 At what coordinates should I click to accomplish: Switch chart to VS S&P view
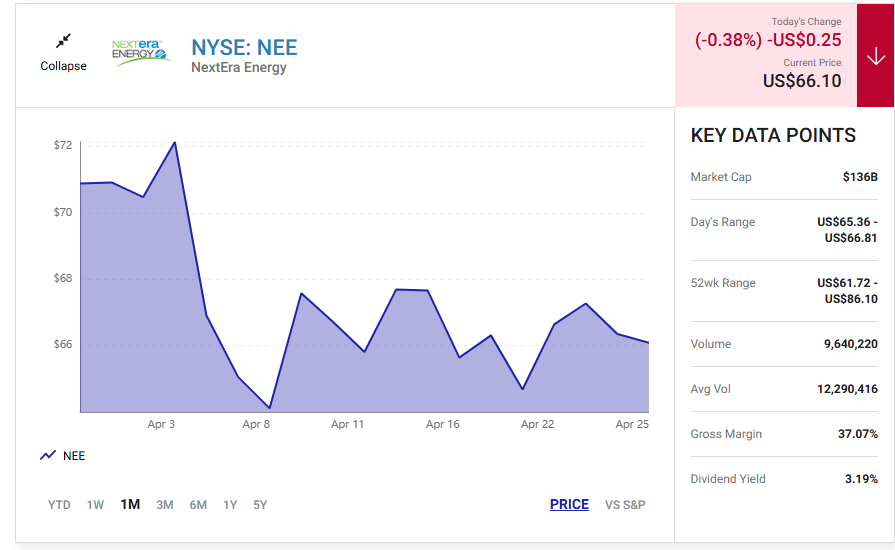(625, 505)
